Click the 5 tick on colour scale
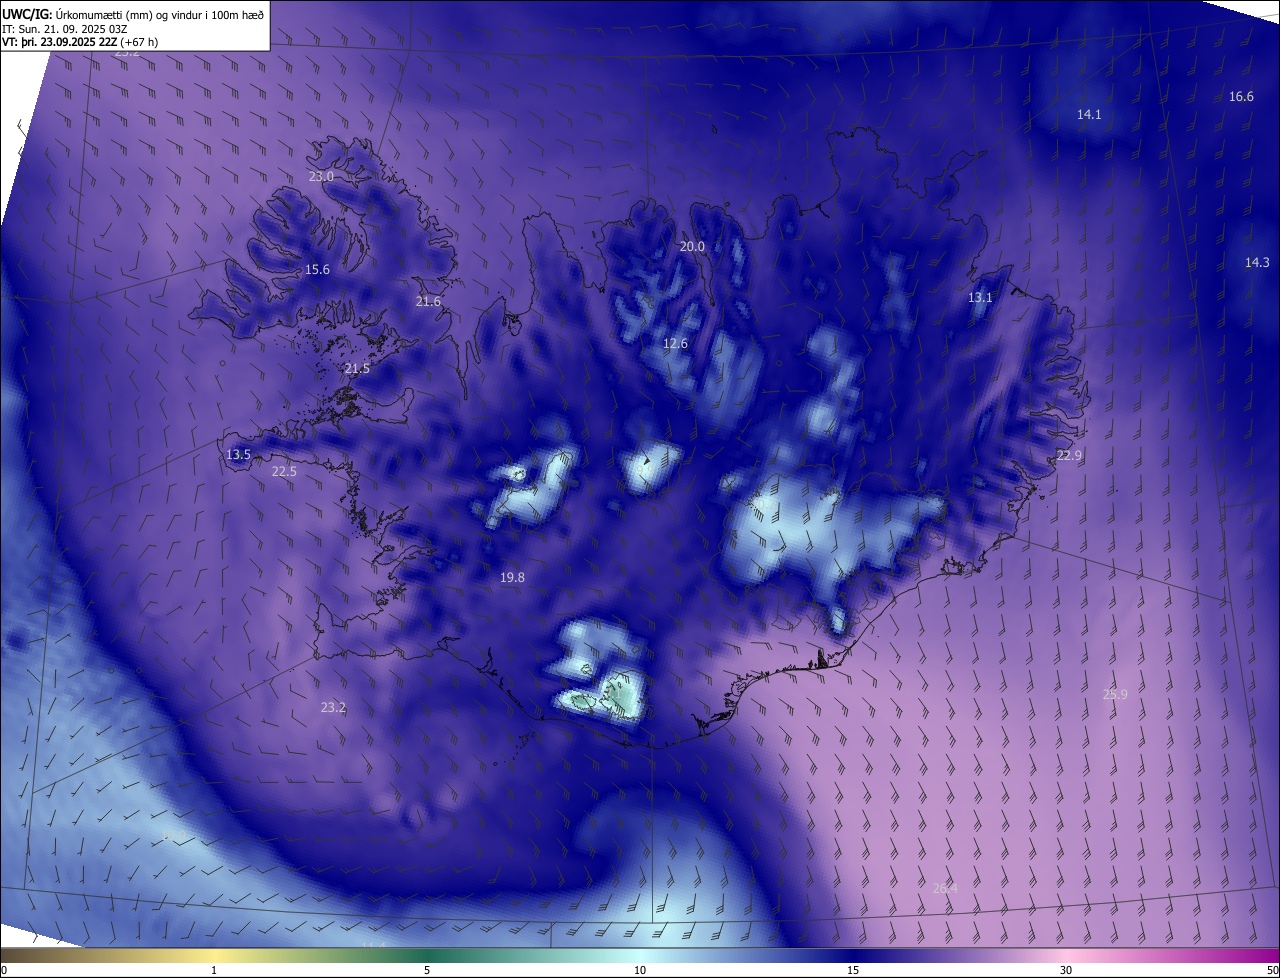Viewport: 1280px width, 978px height. pyautogui.click(x=427, y=970)
